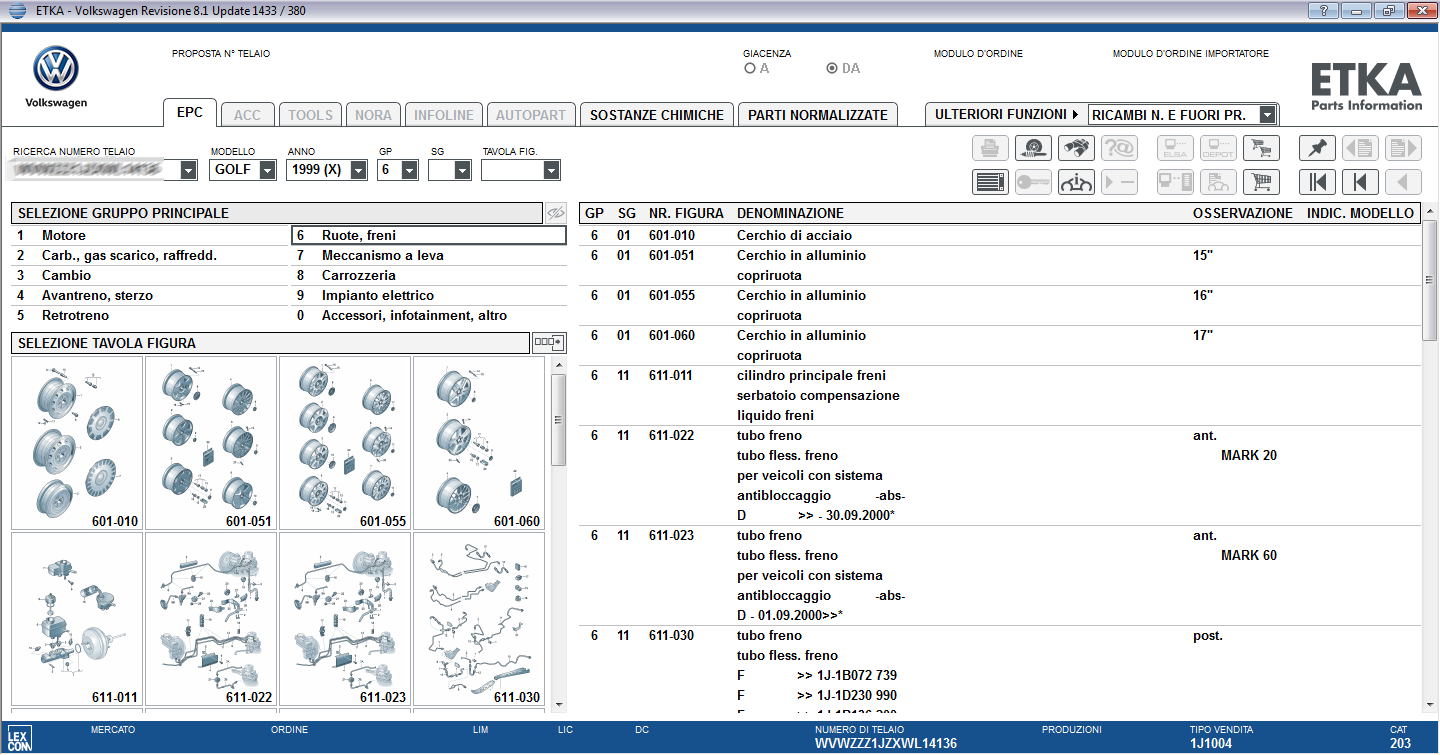The height and width of the screenshot is (755, 1440).
Task: Switch thumbnail layout in figure panel header
Action: click(549, 343)
